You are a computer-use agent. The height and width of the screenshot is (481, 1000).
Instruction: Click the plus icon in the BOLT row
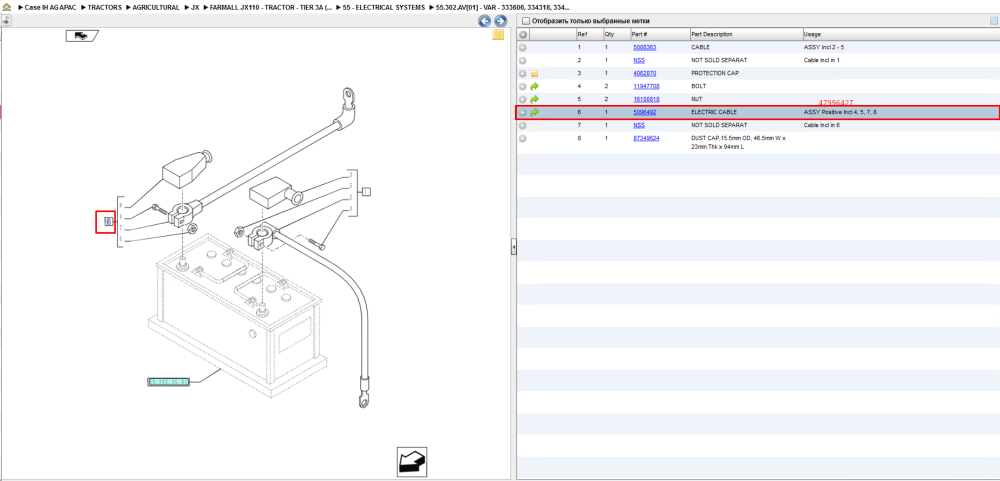(x=522, y=86)
